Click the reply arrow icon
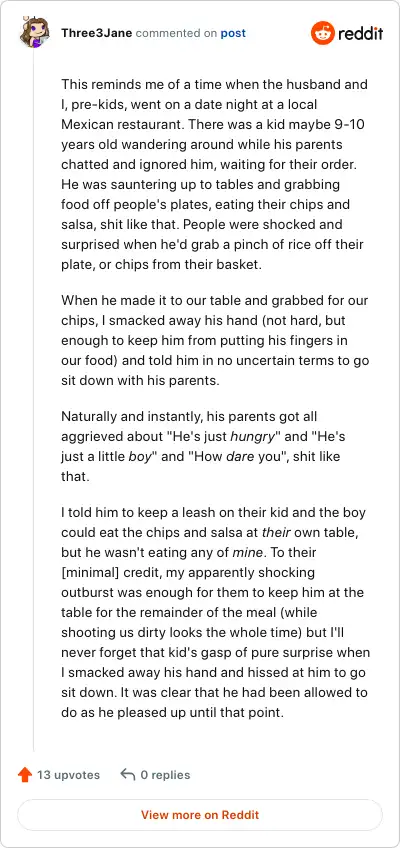This screenshot has height=848, width=400. [128, 774]
